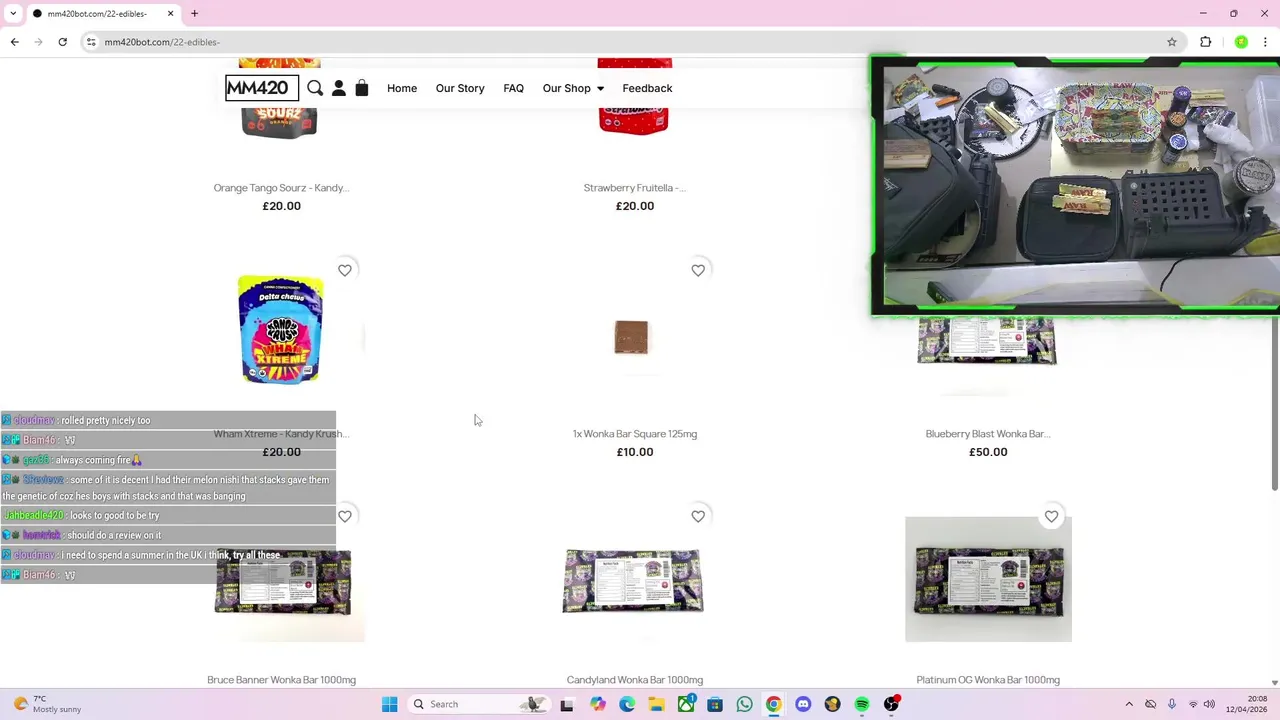Expand the Our Shop dropdown menu
This screenshot has width=1280, height=720.
[573, 88]
